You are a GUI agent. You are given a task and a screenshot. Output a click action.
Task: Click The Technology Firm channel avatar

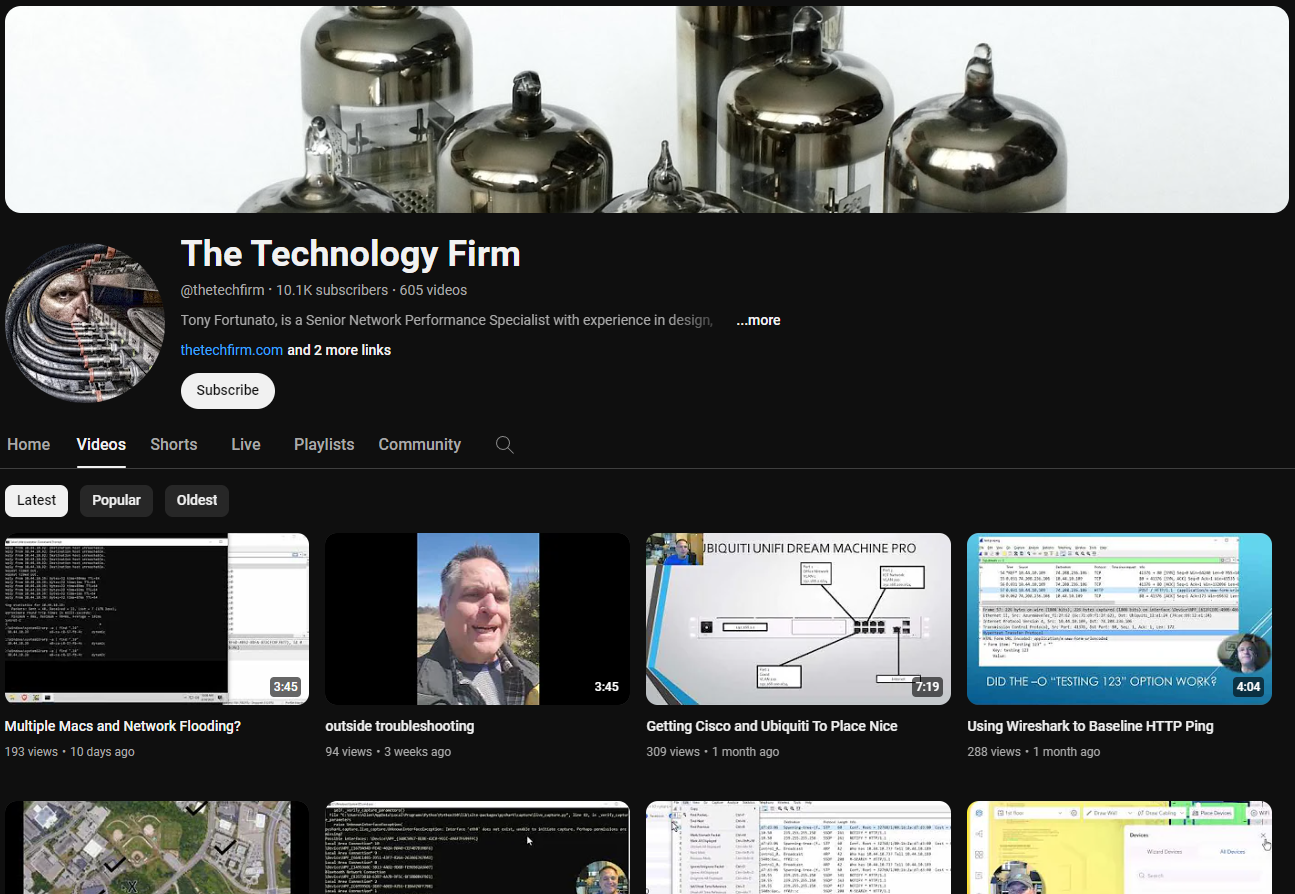[85, 322]
